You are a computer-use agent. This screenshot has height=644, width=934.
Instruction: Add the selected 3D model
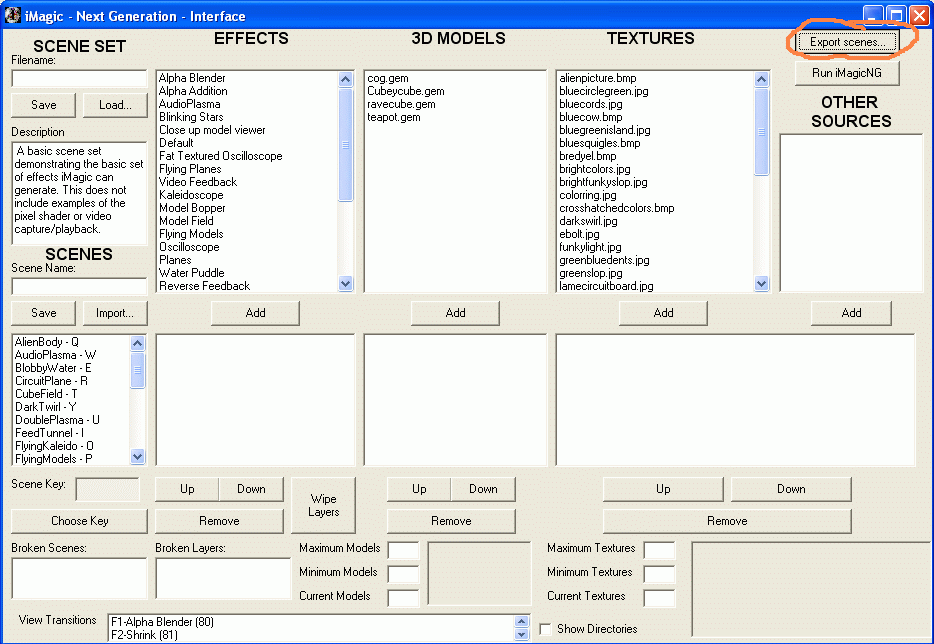point(456,313)
